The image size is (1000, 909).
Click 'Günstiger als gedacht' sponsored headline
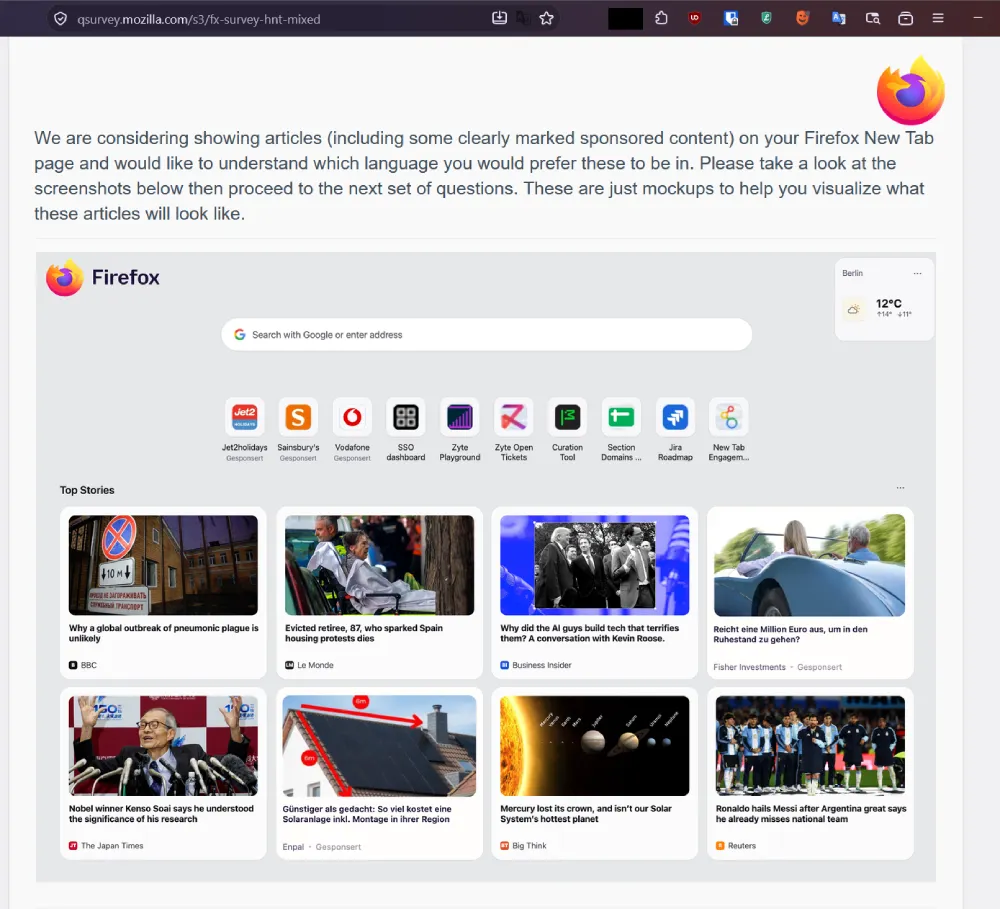click(367, 814)
